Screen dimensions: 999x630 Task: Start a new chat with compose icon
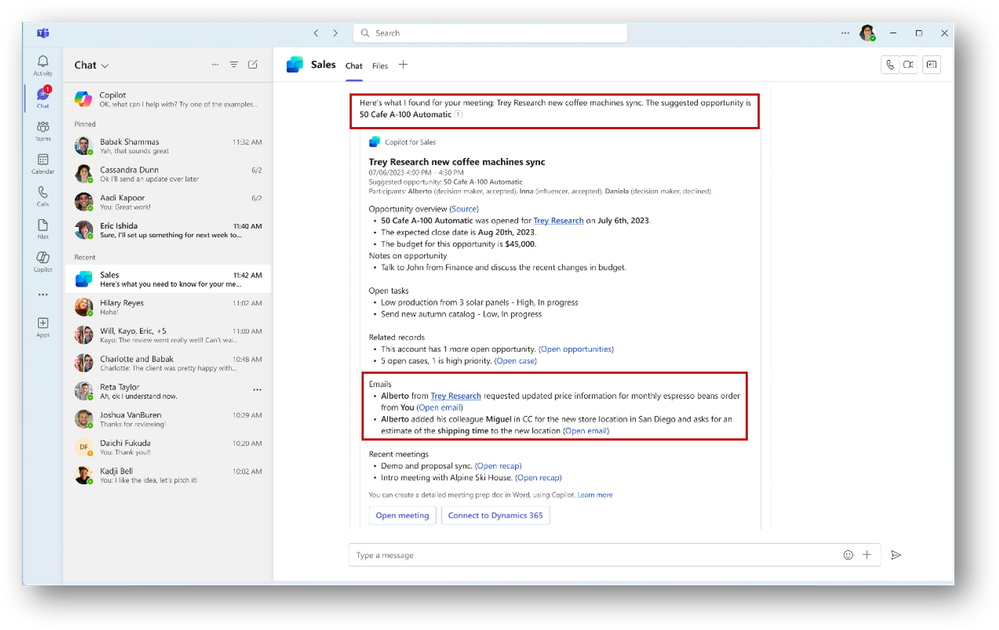[253, 64]
